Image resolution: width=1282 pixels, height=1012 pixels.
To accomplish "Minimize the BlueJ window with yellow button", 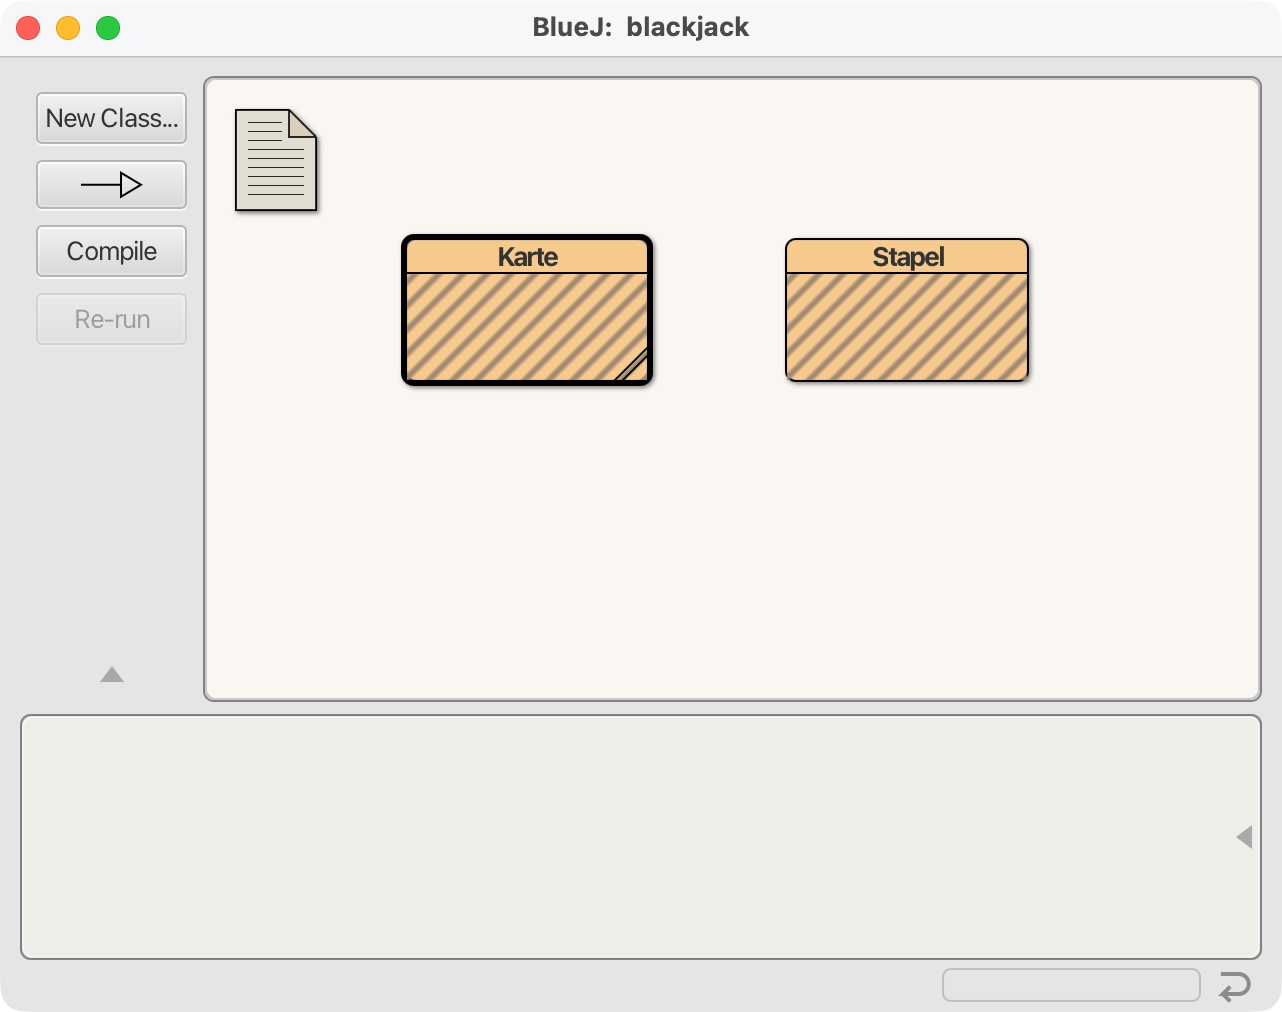I will pyautogui.click(x=68, y=28).
